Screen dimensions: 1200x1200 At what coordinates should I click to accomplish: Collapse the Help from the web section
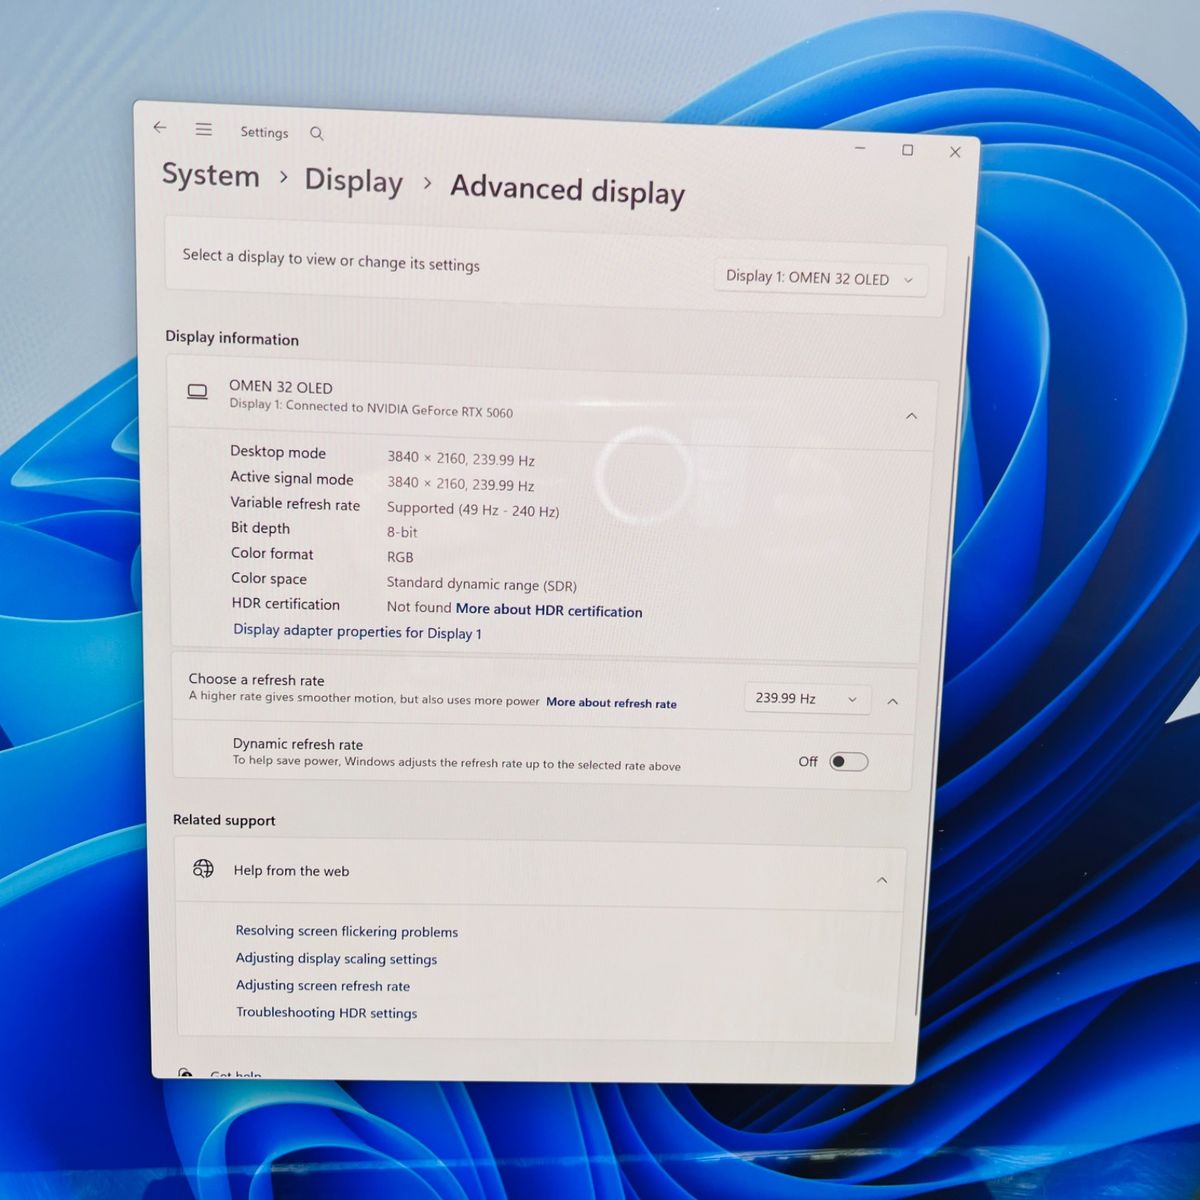(882, 880)
